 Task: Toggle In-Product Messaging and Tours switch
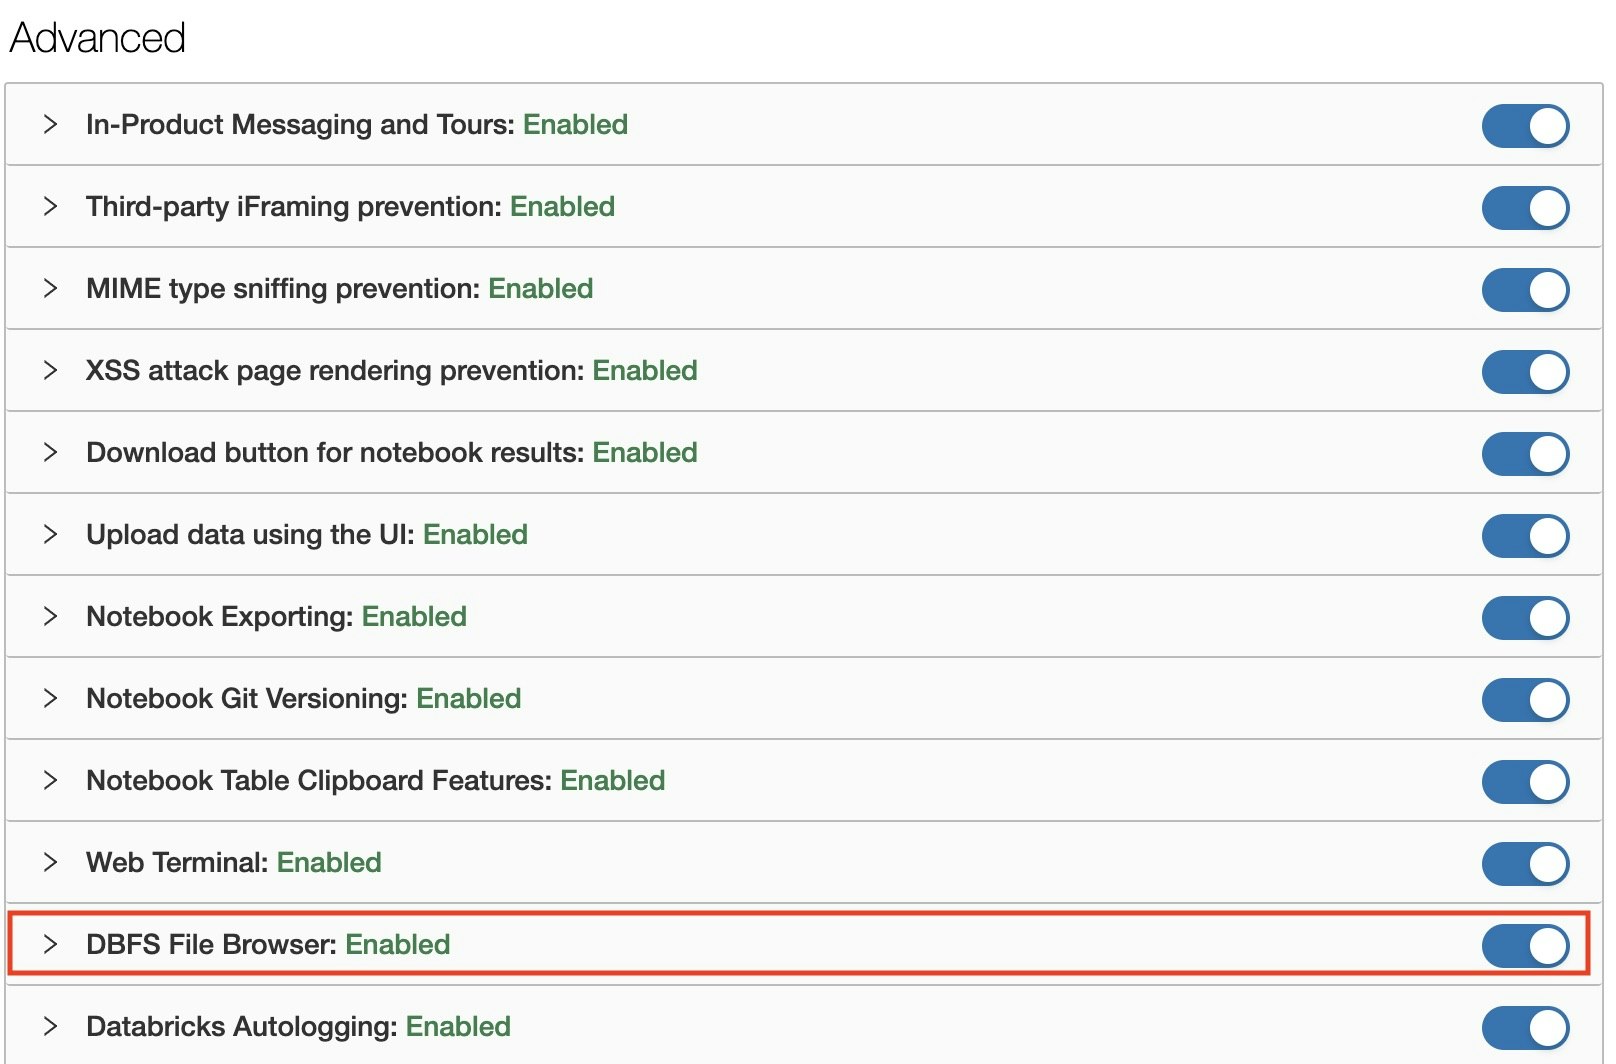[1525, 126]
